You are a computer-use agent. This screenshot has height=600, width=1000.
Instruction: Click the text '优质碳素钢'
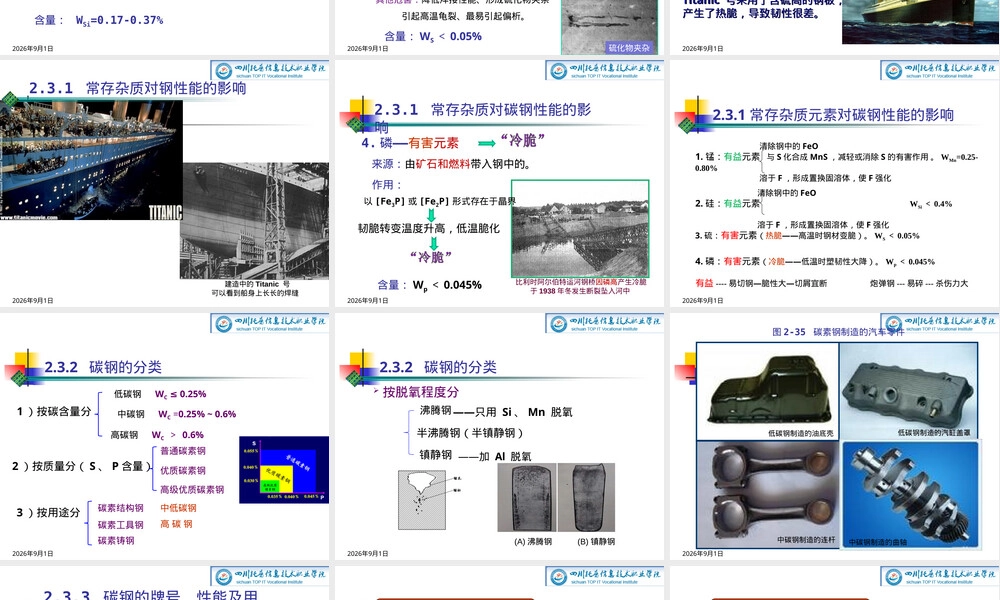183,471
